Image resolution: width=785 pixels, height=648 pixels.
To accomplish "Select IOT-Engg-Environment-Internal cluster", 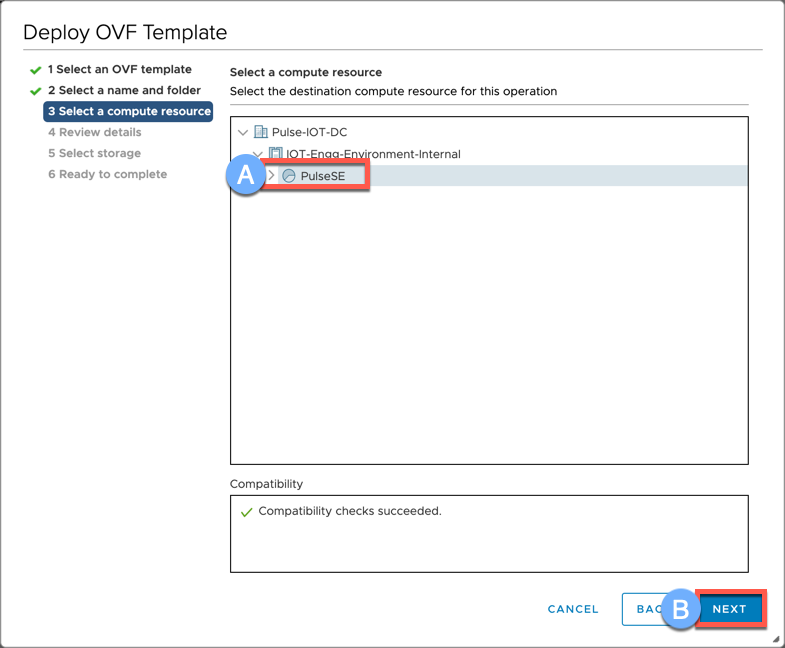I will pyautogui.click(x=373, y=154).
